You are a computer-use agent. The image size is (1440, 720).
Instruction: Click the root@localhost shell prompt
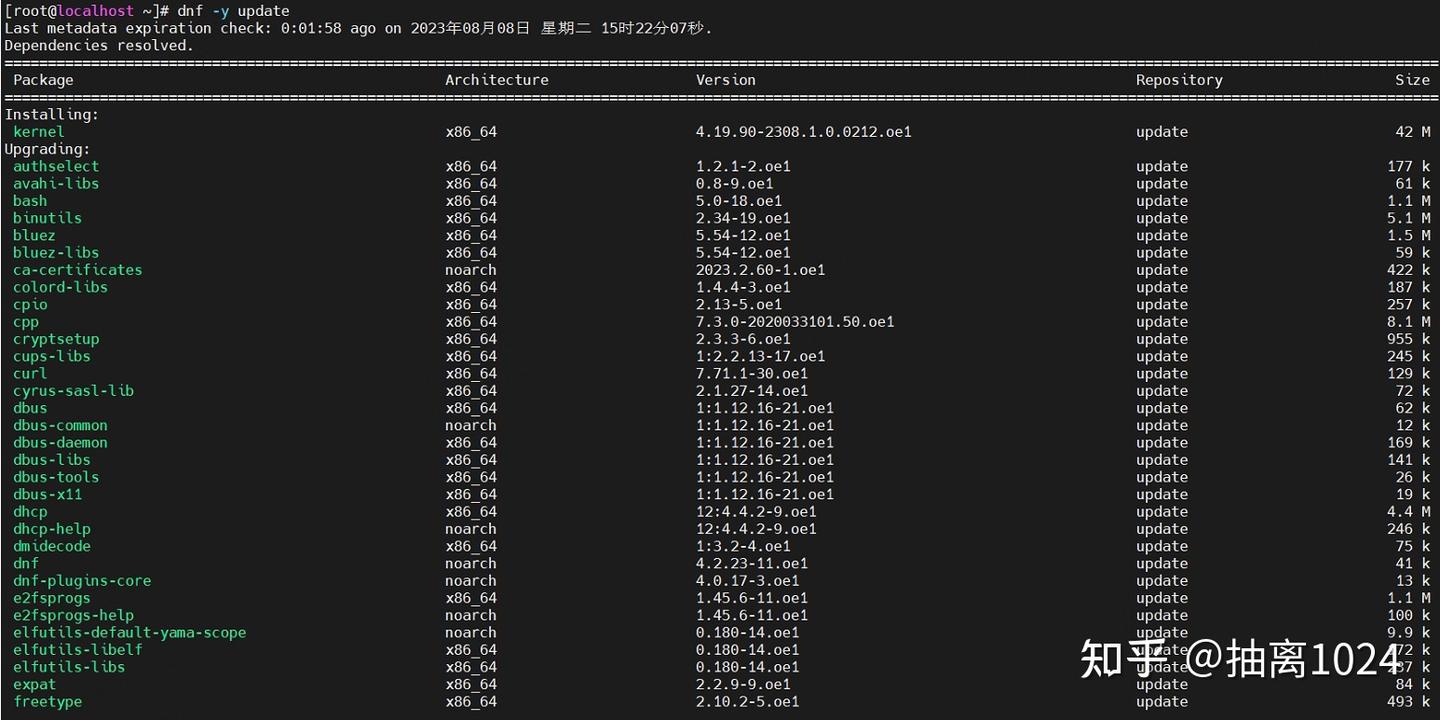[x=86, y=11]
